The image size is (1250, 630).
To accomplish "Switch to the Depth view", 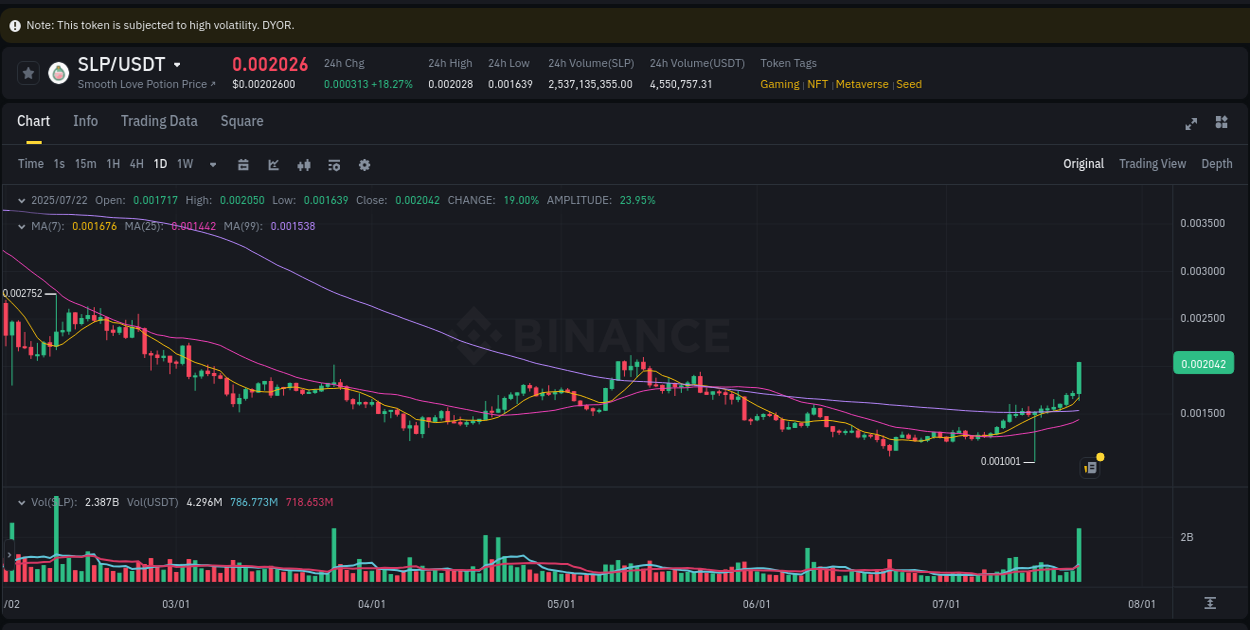I will pos(1217,163).
